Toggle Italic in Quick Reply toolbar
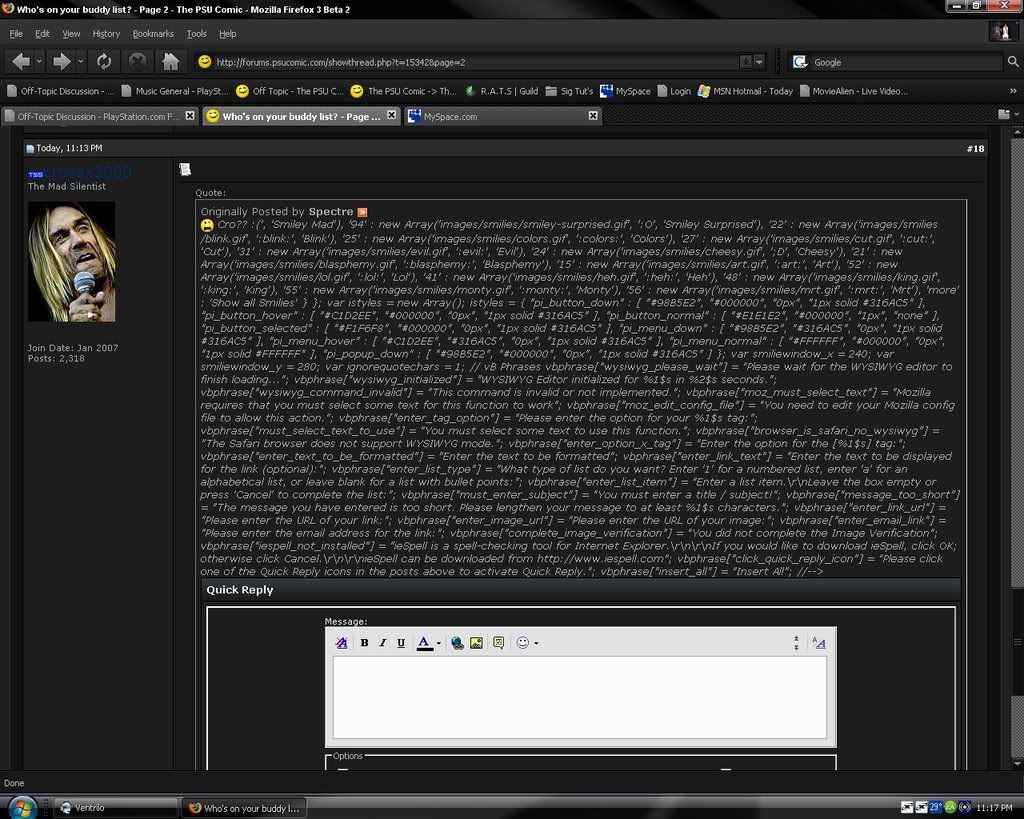 [x=383, y=643]
